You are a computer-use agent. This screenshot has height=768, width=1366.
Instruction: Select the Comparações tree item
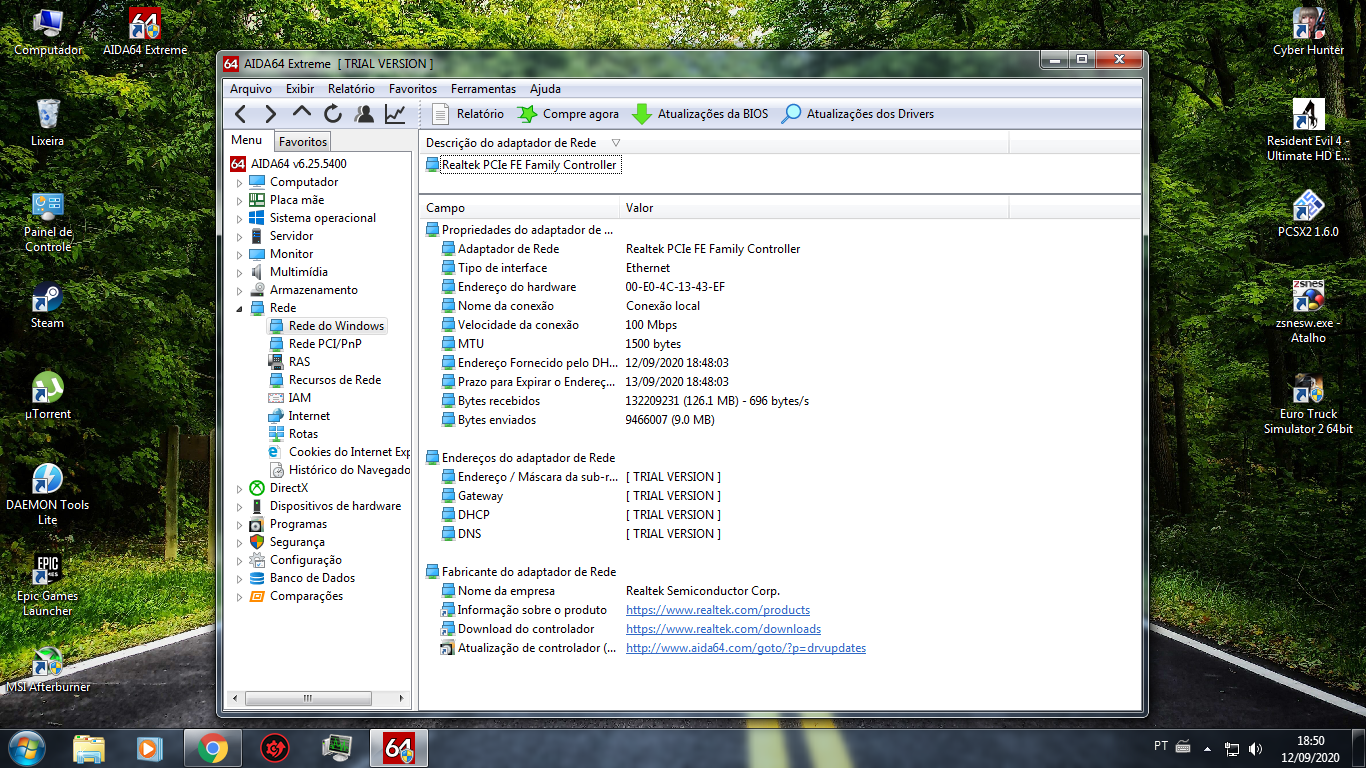306,596
